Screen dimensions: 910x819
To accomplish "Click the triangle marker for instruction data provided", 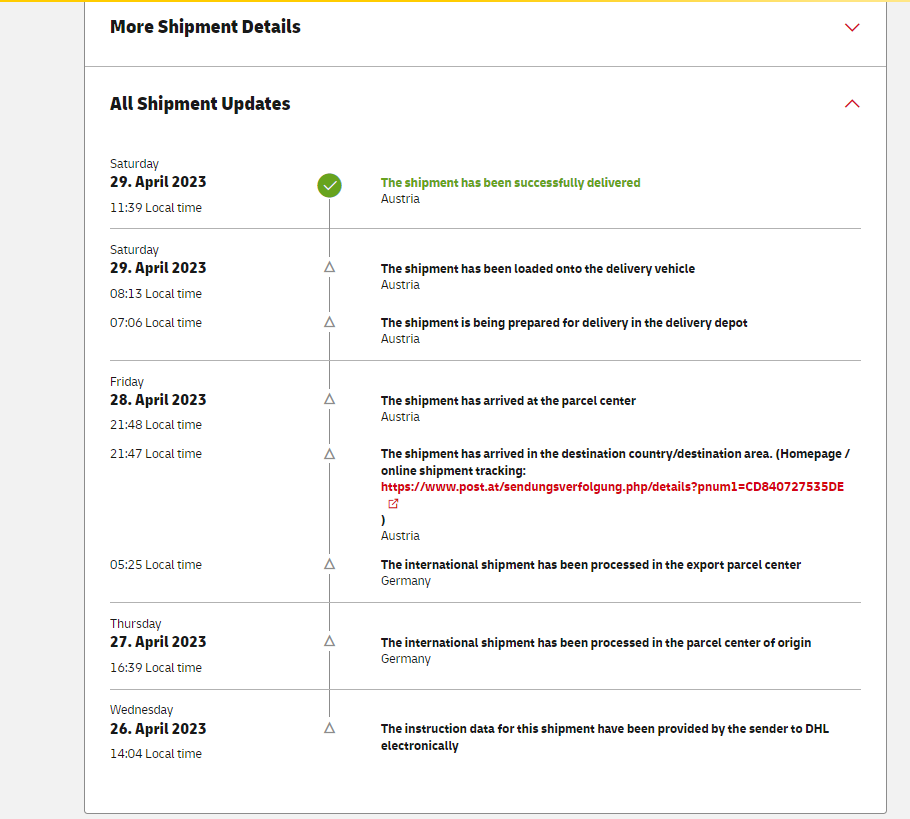I will 329,728.
